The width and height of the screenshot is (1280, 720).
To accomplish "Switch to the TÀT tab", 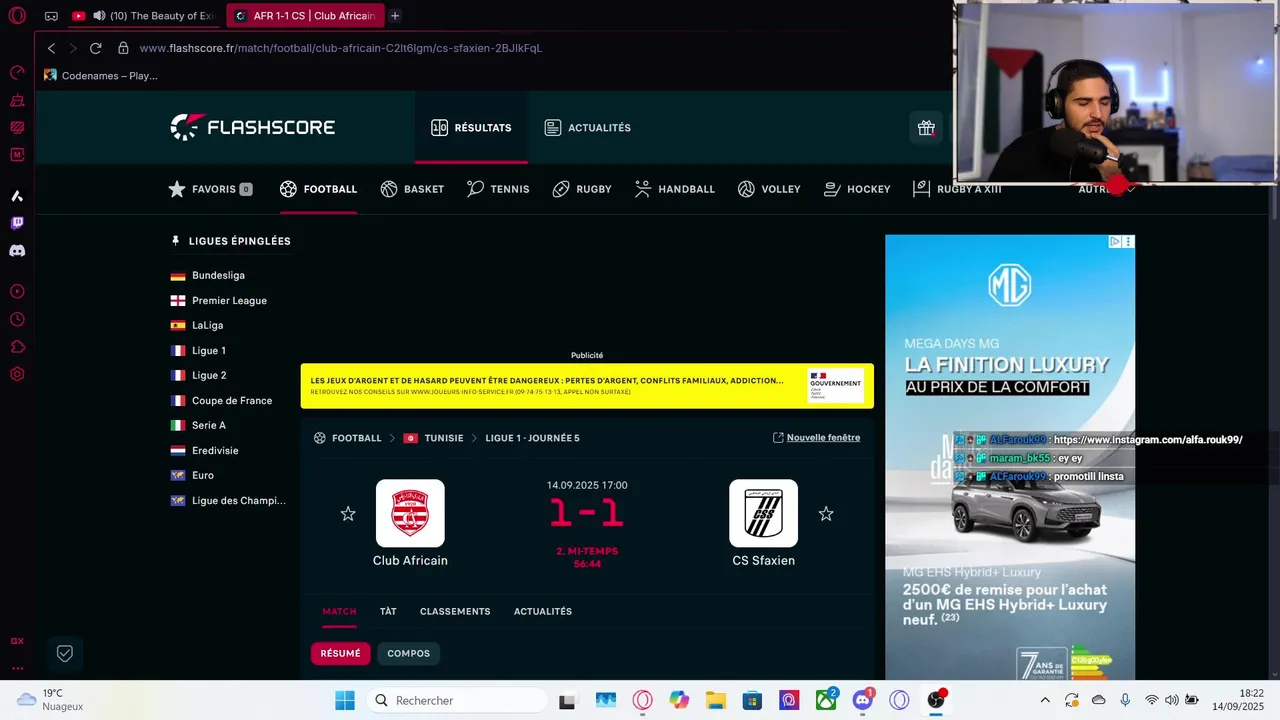I will 388,611.
